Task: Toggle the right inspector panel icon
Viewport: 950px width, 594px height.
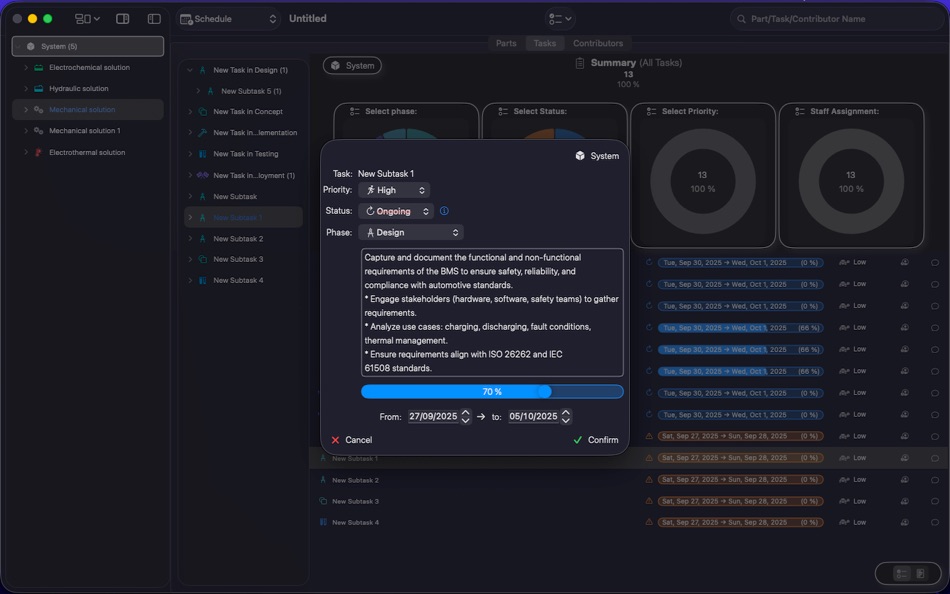Action: (x=122, y=19)
